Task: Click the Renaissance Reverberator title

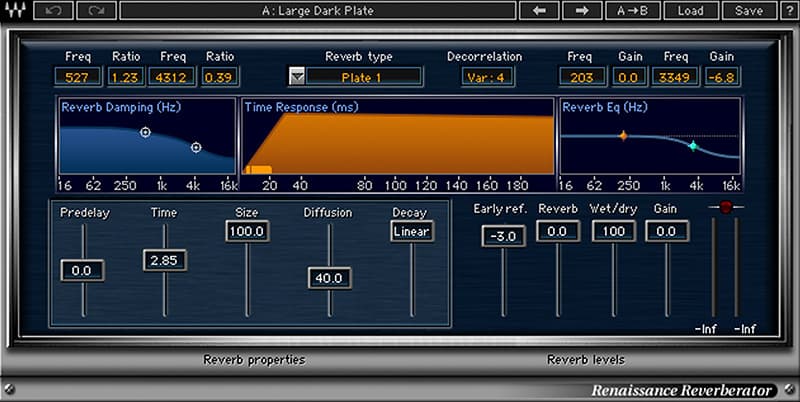Action: coord(681,391)
